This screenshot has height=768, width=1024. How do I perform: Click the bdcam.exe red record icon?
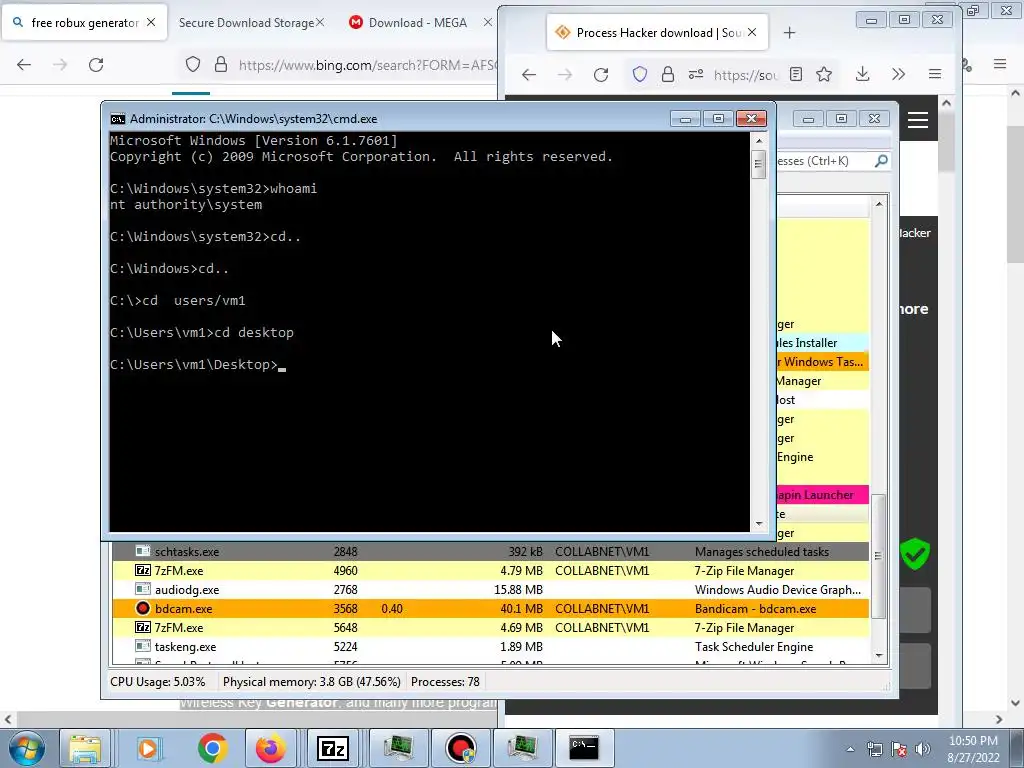(x=142, y=609)
